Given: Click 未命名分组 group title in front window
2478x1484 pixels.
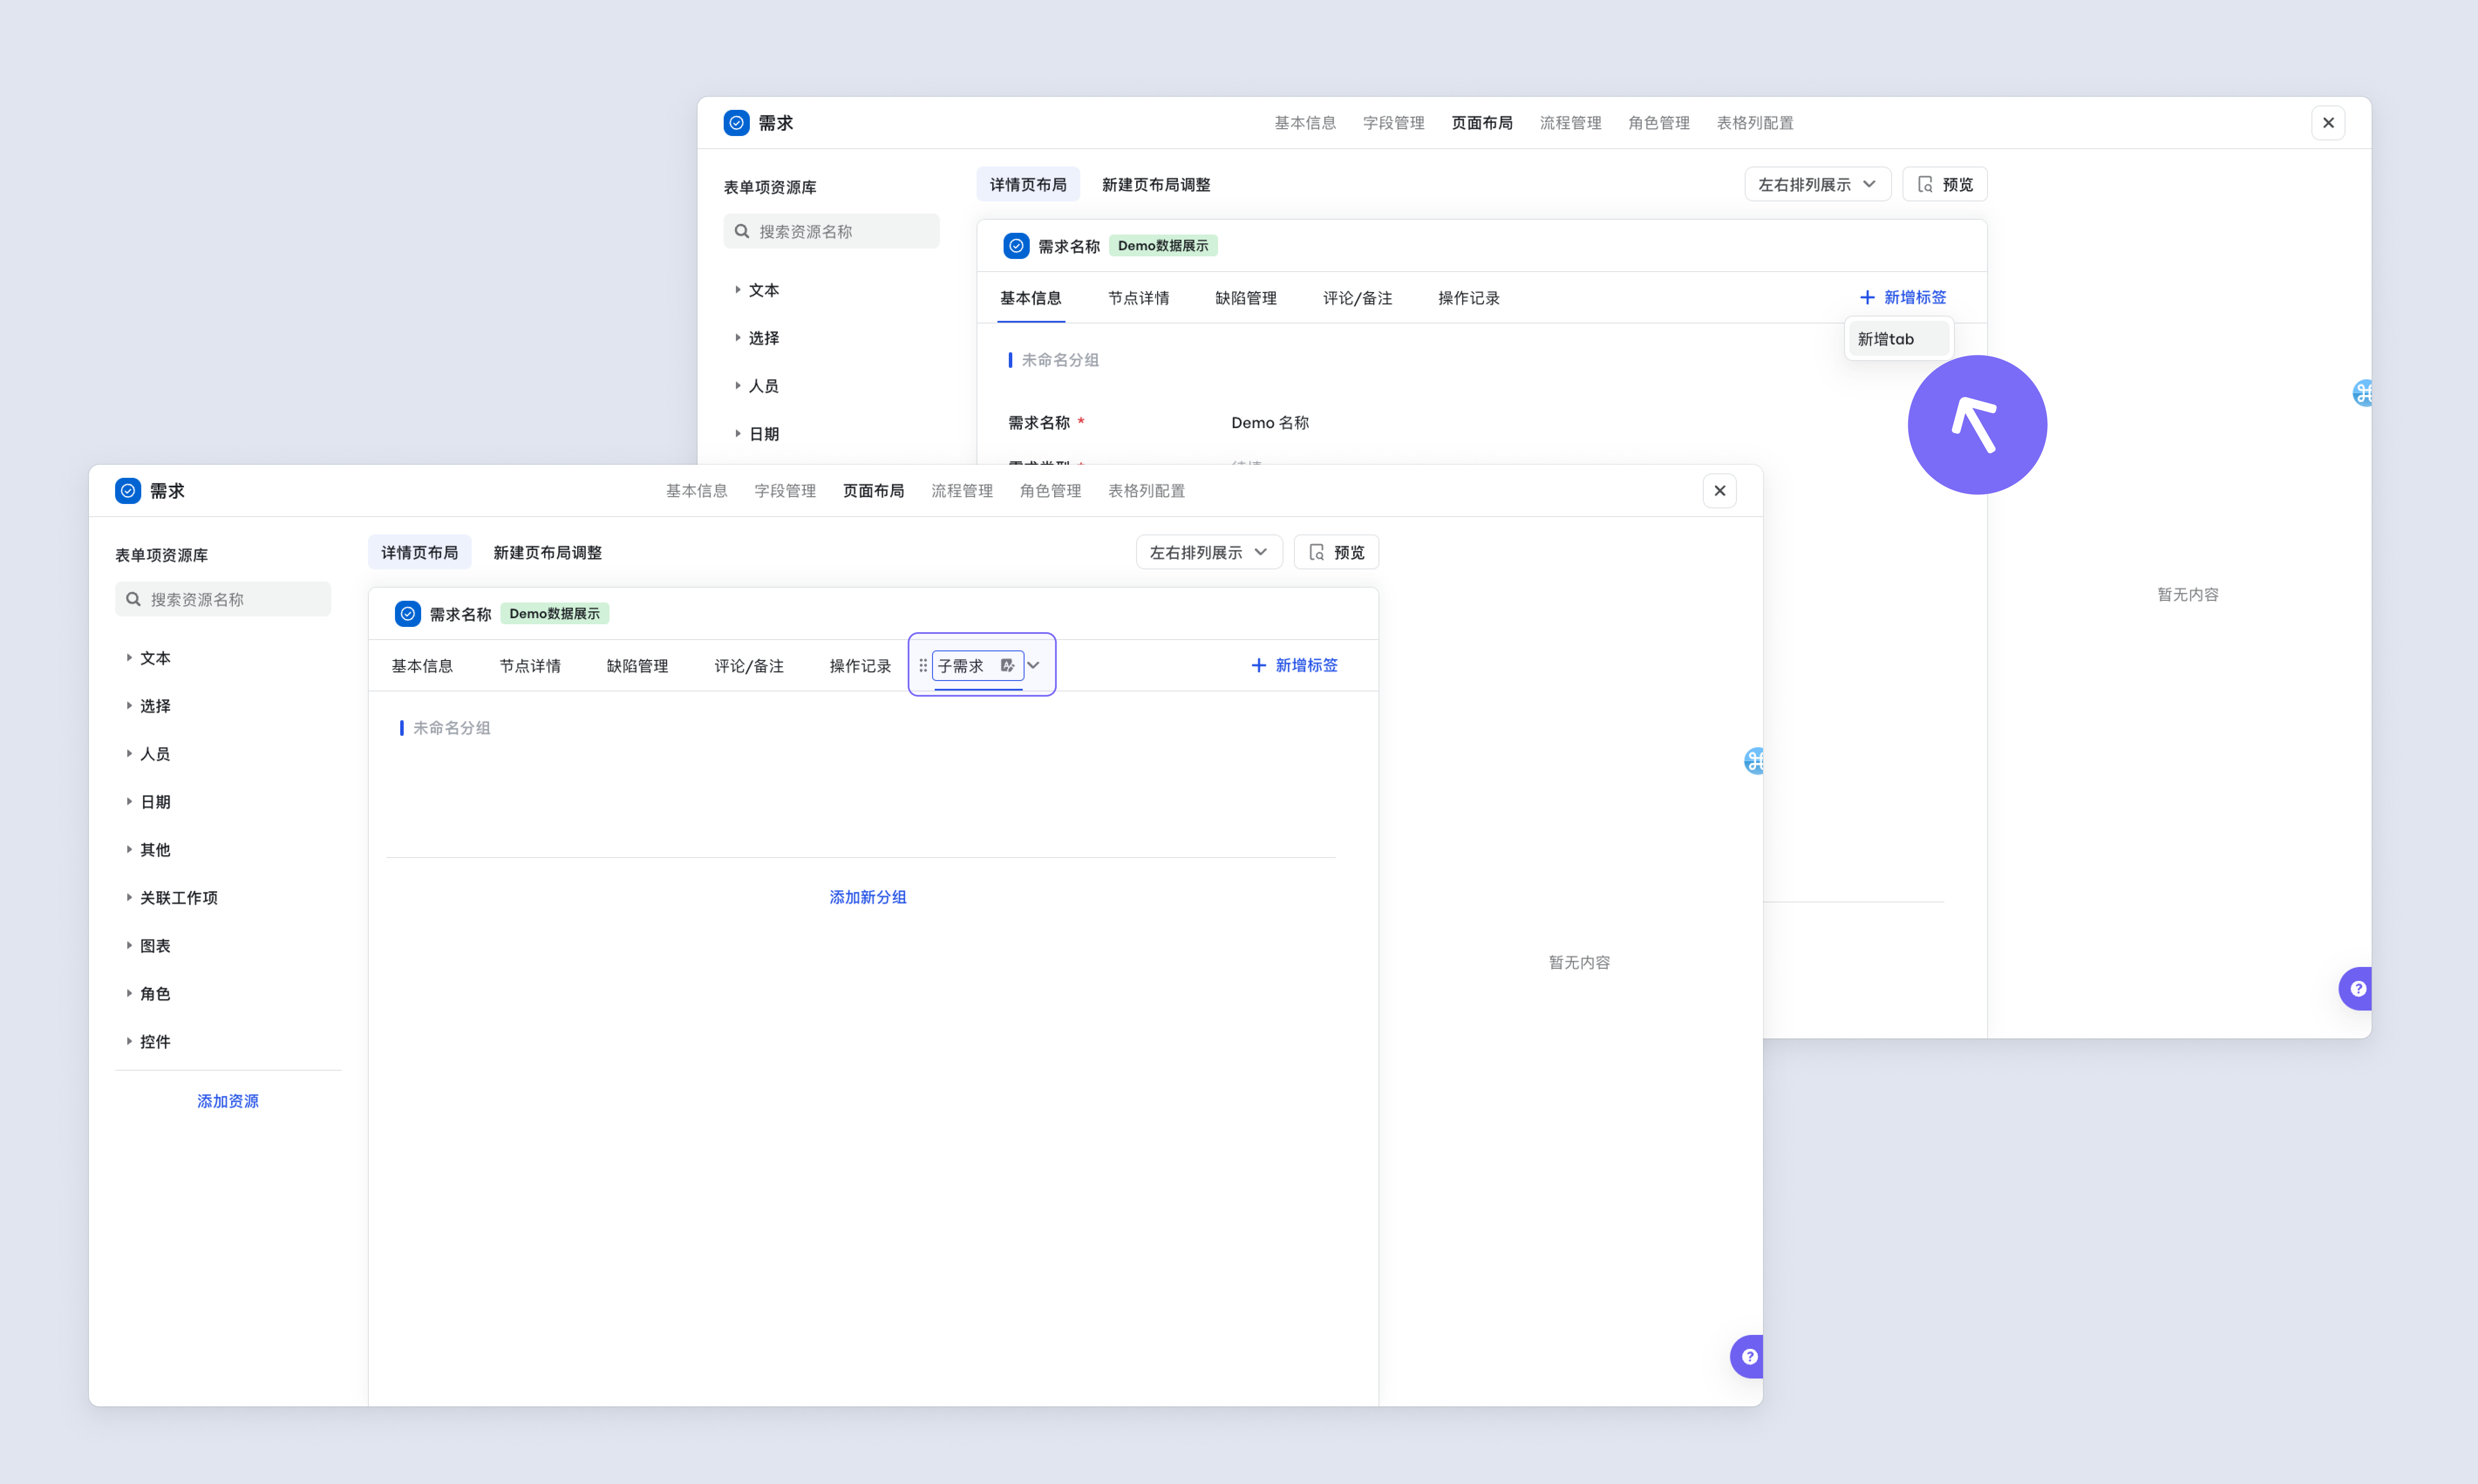Looking at the screenshot, I should click(452, 728).
